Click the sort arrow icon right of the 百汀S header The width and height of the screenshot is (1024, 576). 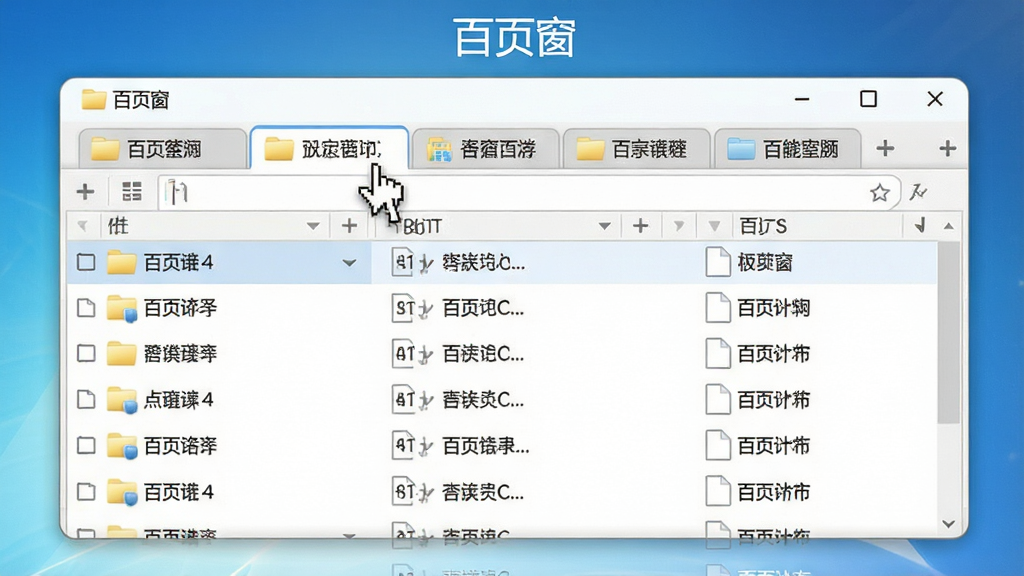[920, 226]
